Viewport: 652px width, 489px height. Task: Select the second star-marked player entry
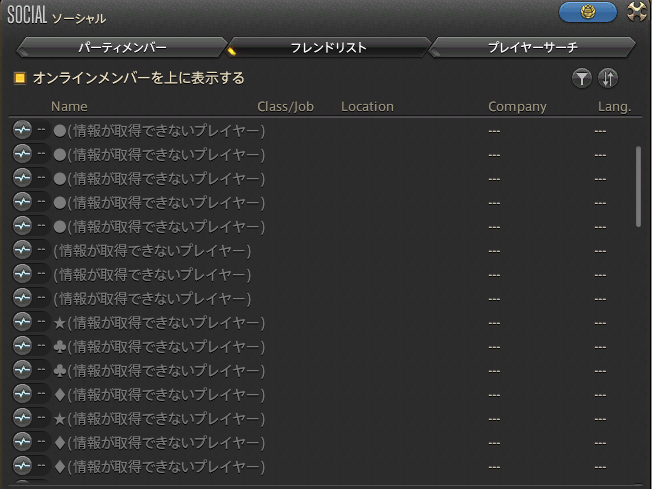tap(326, 418)
